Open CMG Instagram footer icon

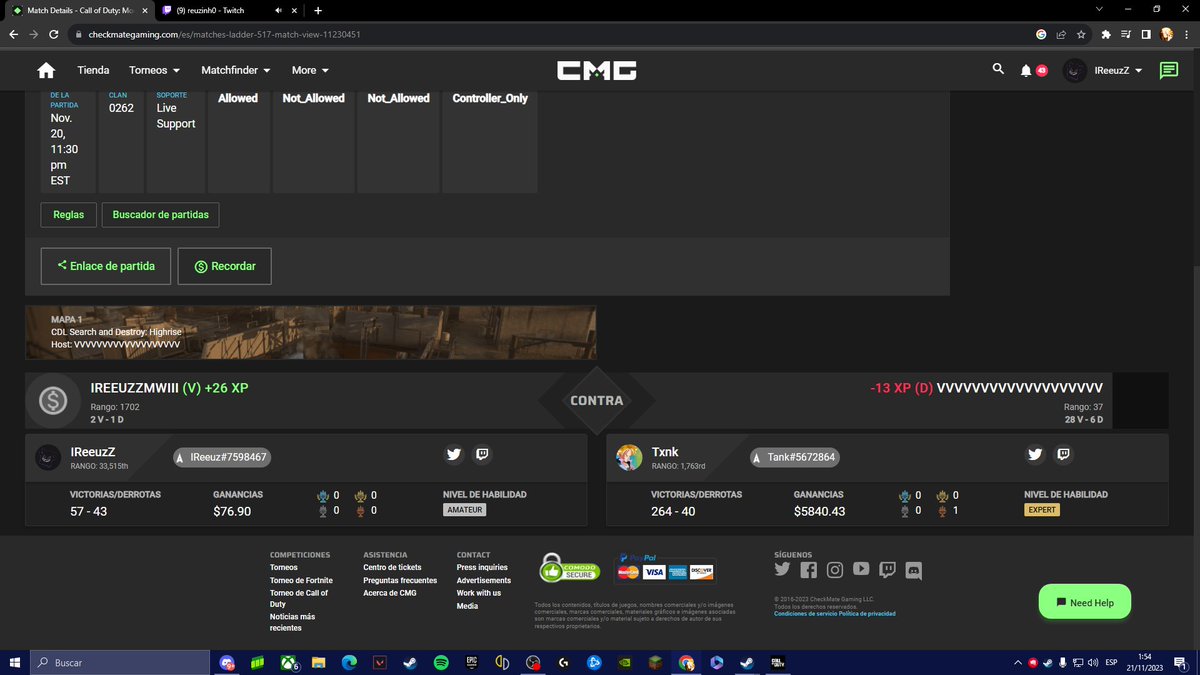[835, 569]
